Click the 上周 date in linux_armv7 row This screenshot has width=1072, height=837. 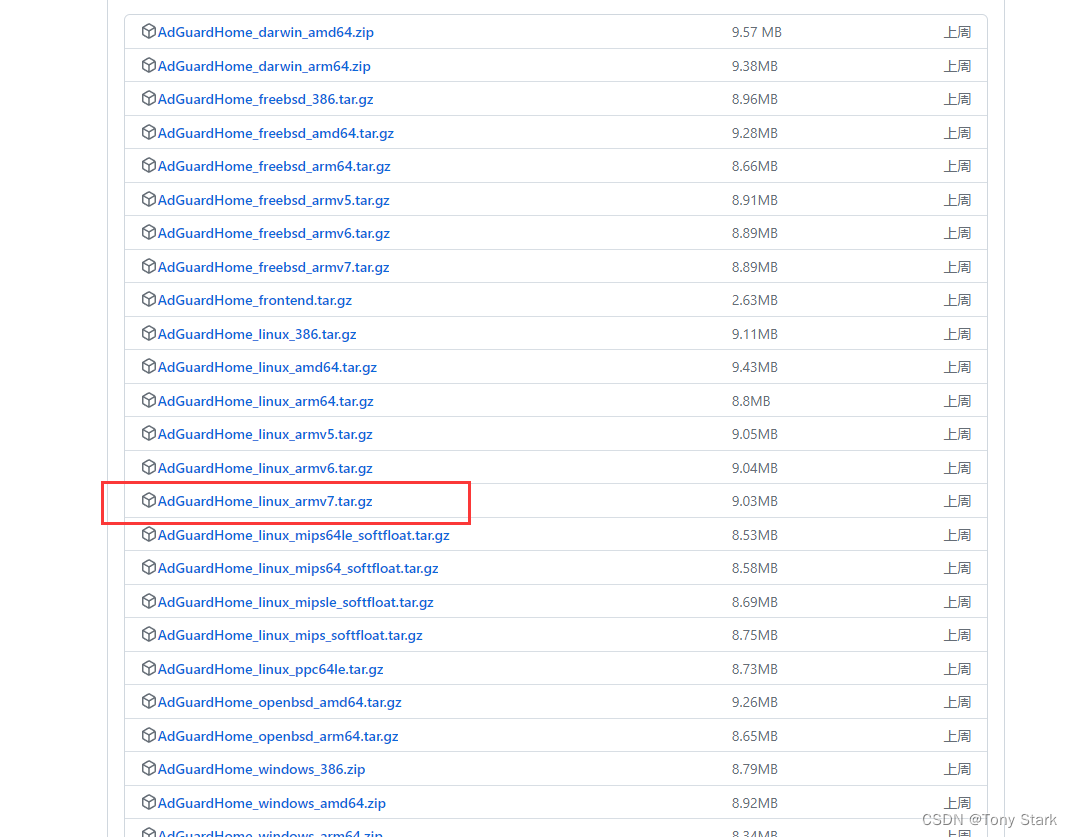pos(957,501)
